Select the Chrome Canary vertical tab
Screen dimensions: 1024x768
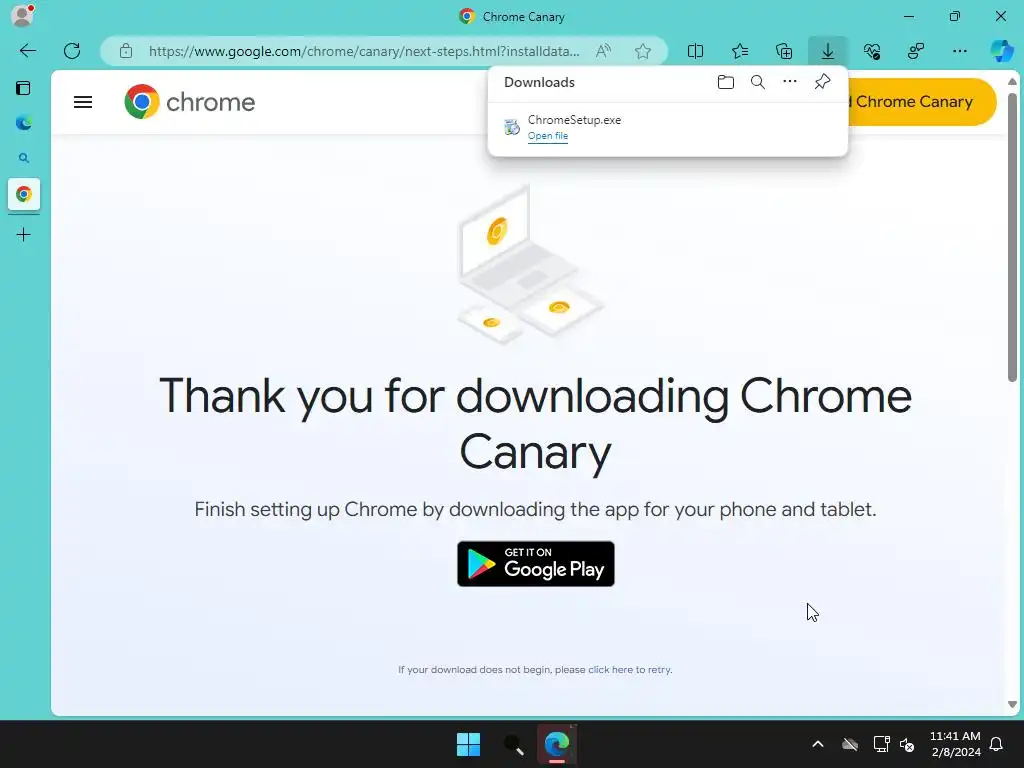pyautogui.click(x=24, y=194)
